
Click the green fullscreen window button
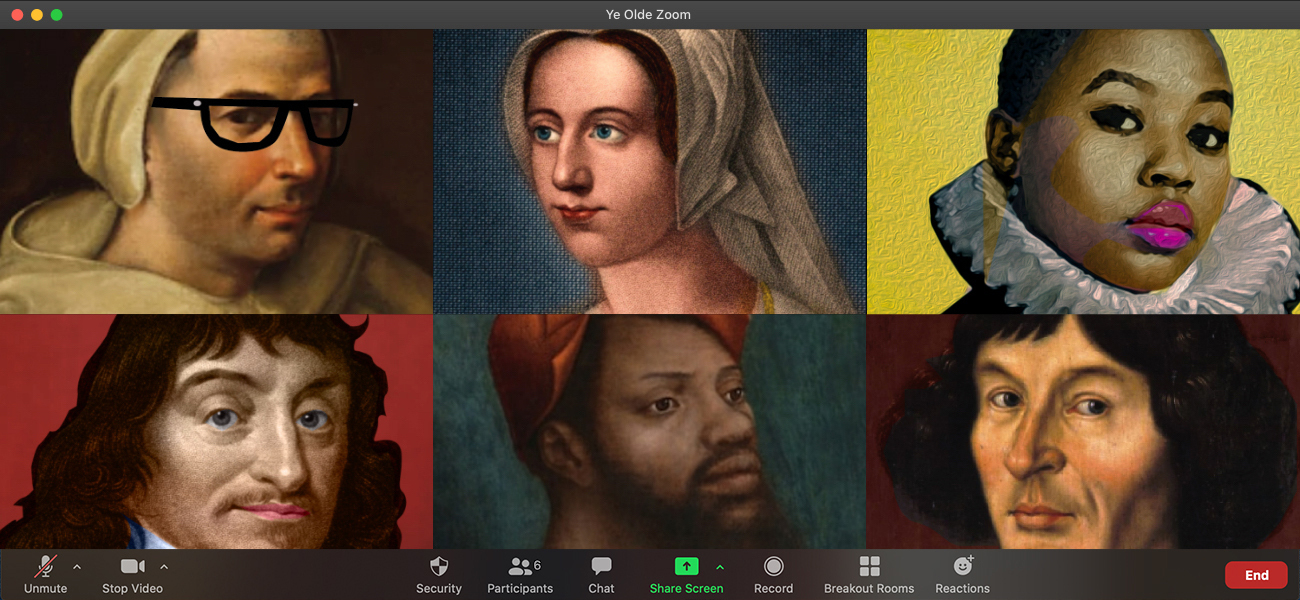57,15
